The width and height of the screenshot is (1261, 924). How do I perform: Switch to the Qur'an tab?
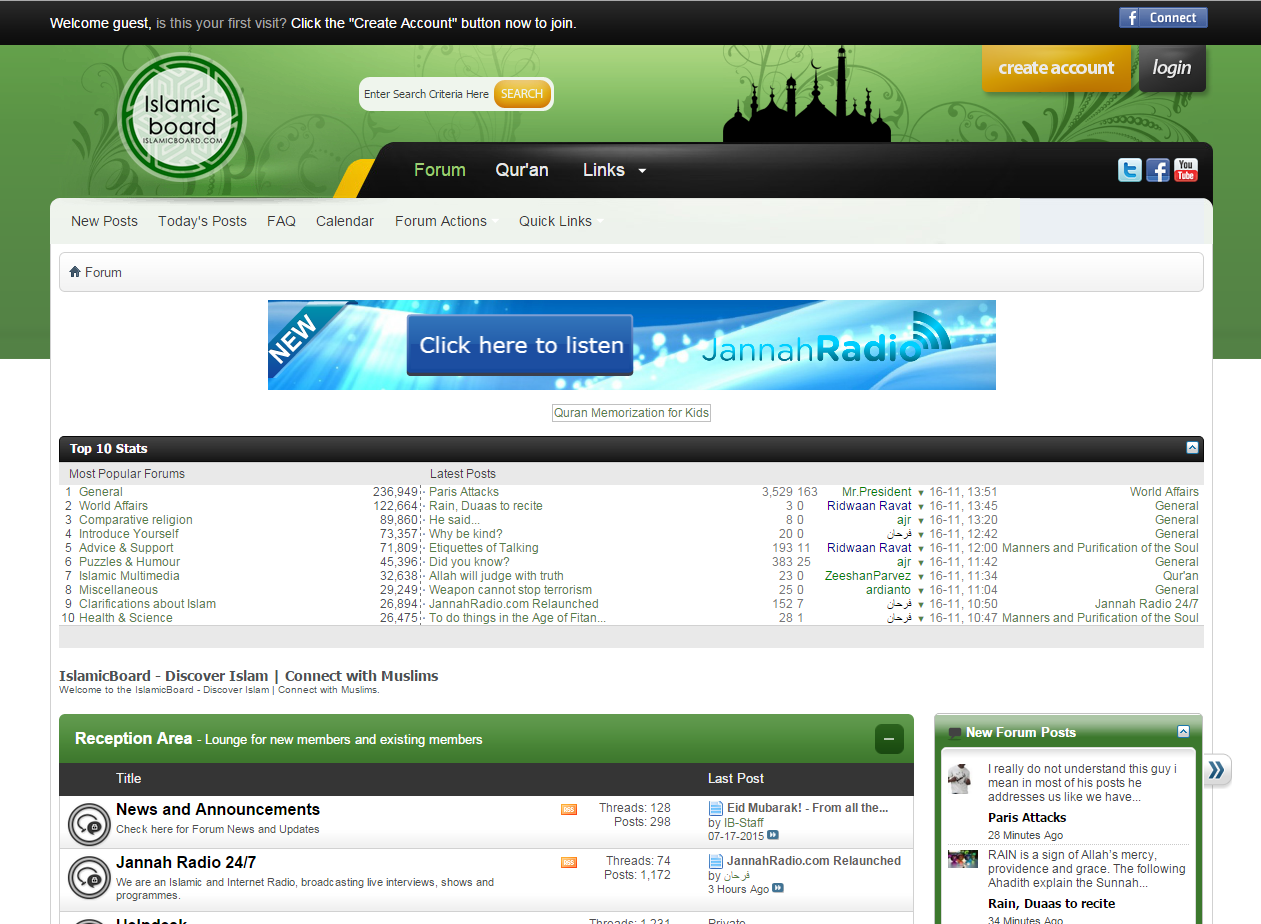[x=522, y=170]
